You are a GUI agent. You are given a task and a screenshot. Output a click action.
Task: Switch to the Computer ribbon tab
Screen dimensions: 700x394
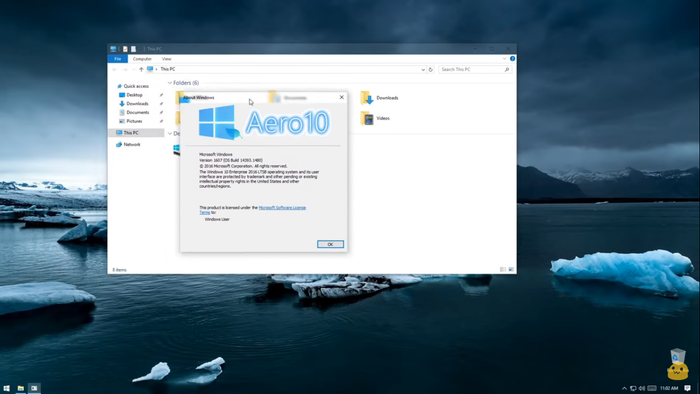[142, 59]
